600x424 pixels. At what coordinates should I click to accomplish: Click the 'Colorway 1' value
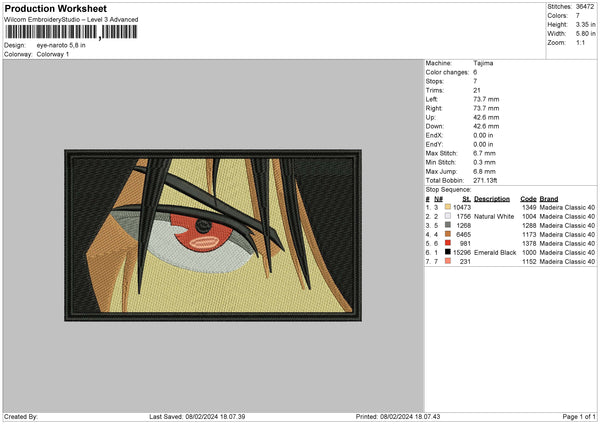coord(53,54)
